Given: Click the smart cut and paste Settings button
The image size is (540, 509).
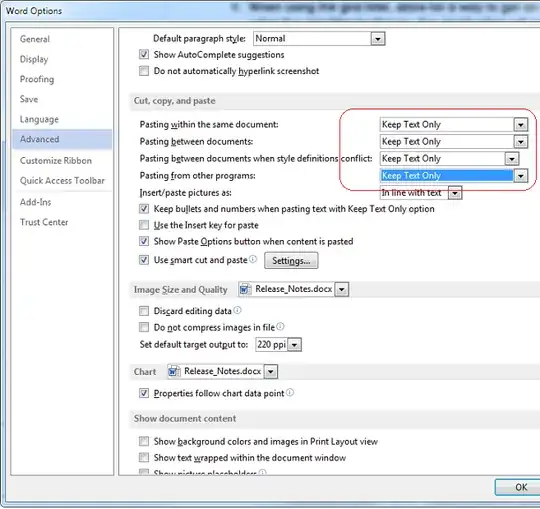Looking at the screenshot, I should tap(291, 260).
